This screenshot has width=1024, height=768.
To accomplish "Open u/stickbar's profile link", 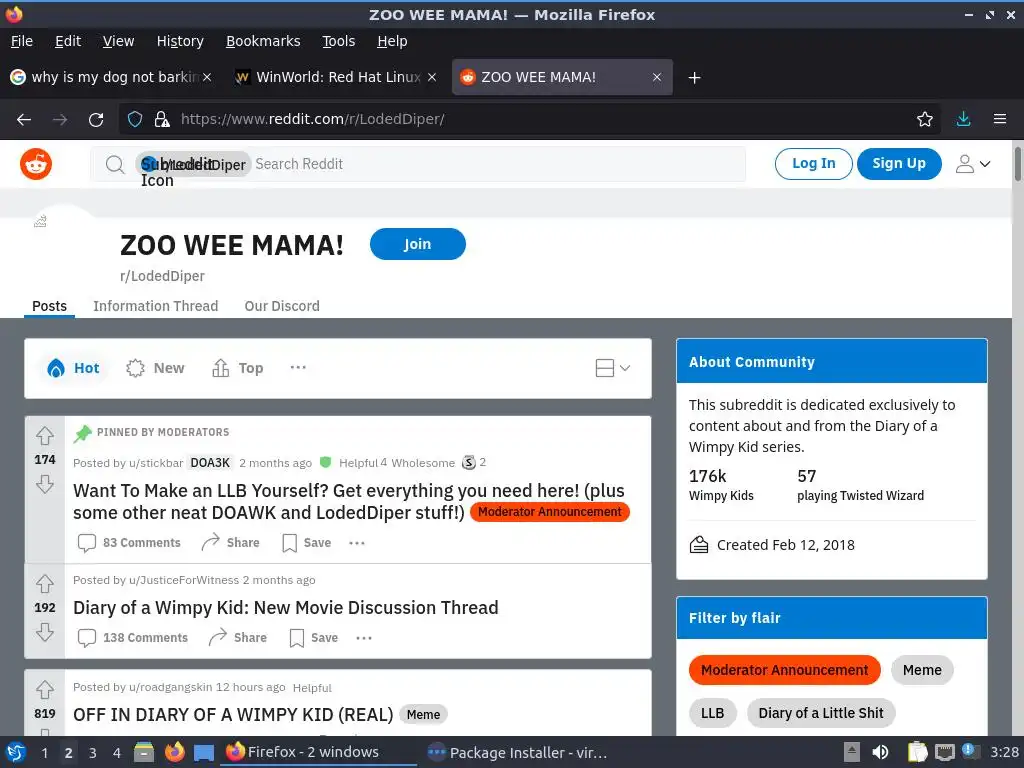I will tap(156, 463).
